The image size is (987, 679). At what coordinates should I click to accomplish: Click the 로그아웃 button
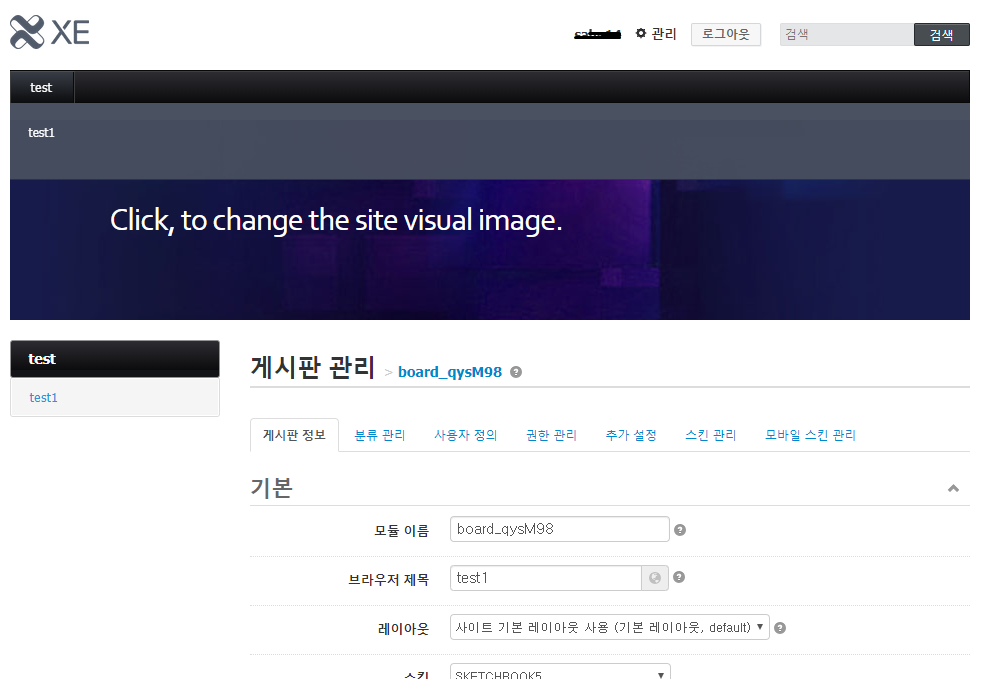[x=726, y=35]
